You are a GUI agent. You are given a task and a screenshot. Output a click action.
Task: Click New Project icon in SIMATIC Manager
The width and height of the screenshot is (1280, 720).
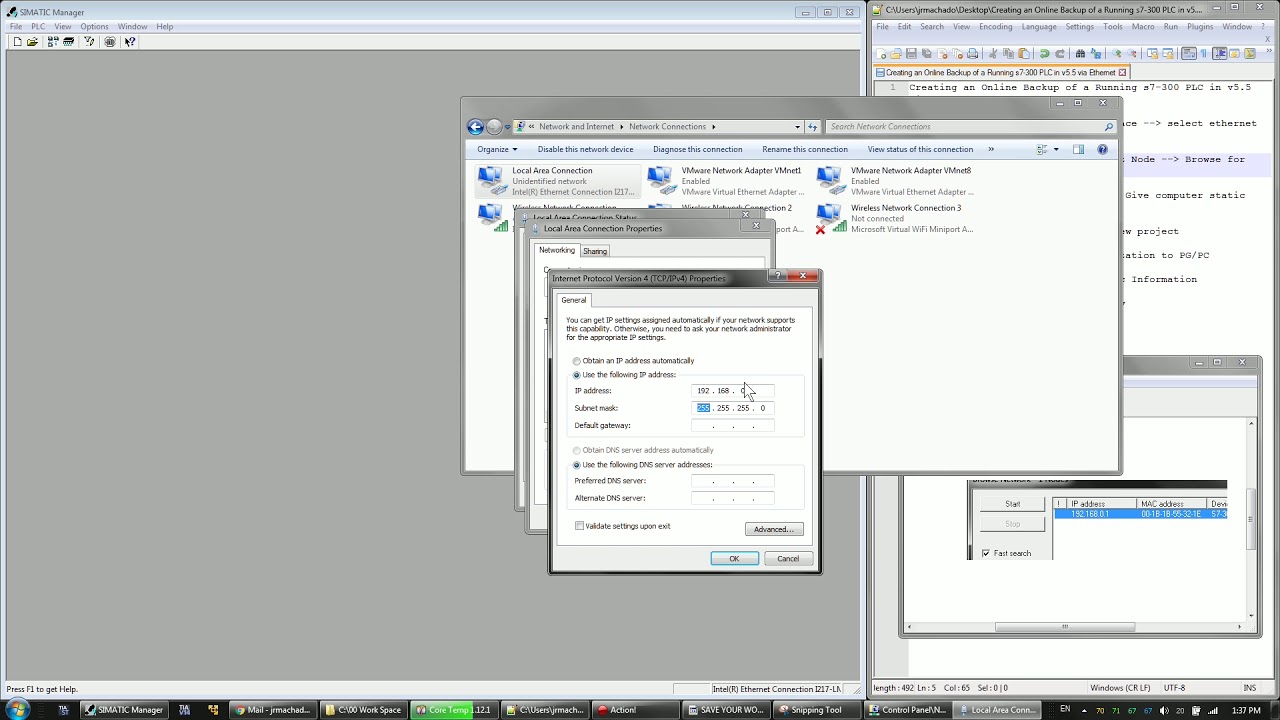coord(17,42)
